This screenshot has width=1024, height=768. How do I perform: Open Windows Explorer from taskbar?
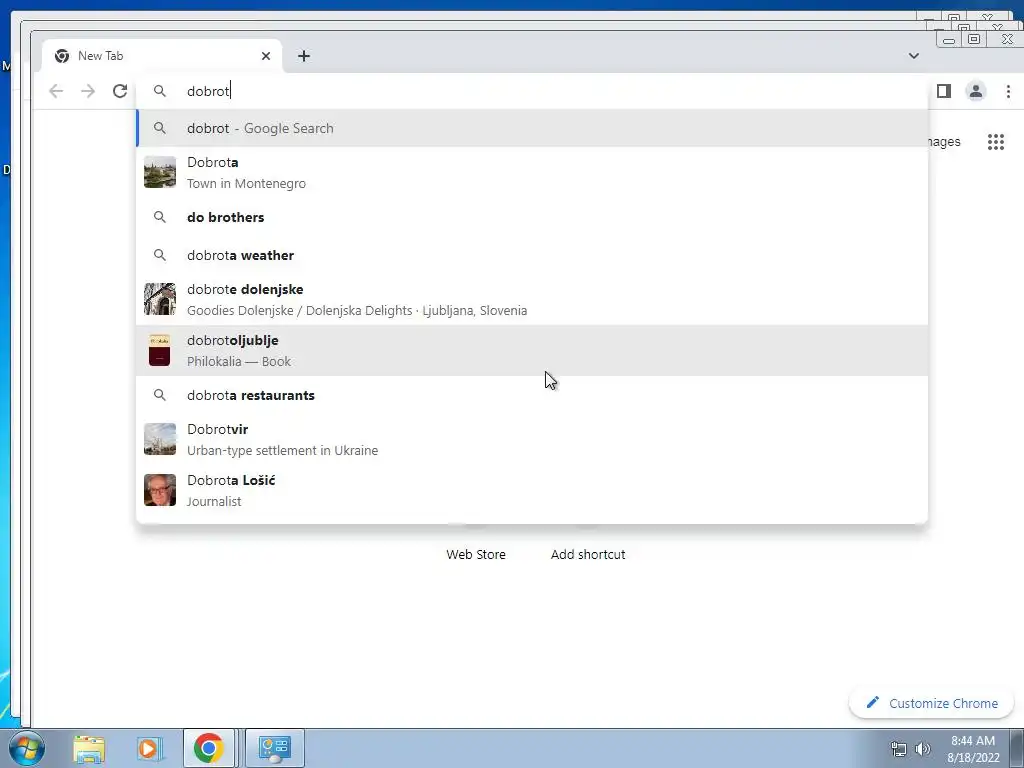tap(89, 748)
